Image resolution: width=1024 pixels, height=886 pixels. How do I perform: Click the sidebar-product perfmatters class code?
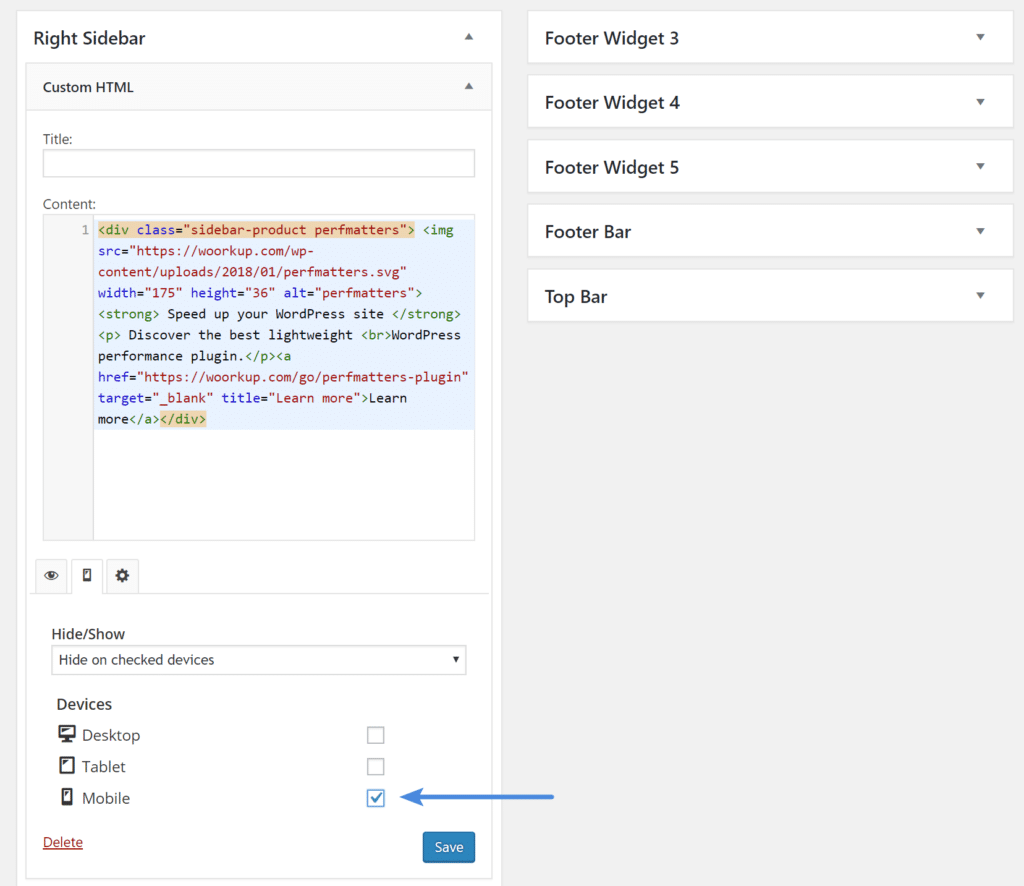(295, 230)
